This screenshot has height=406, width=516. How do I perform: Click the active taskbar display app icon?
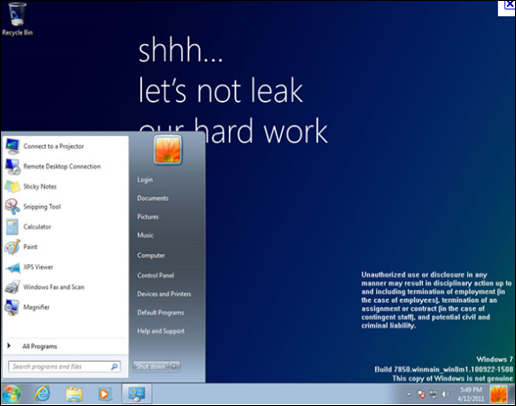click(137, 394)
